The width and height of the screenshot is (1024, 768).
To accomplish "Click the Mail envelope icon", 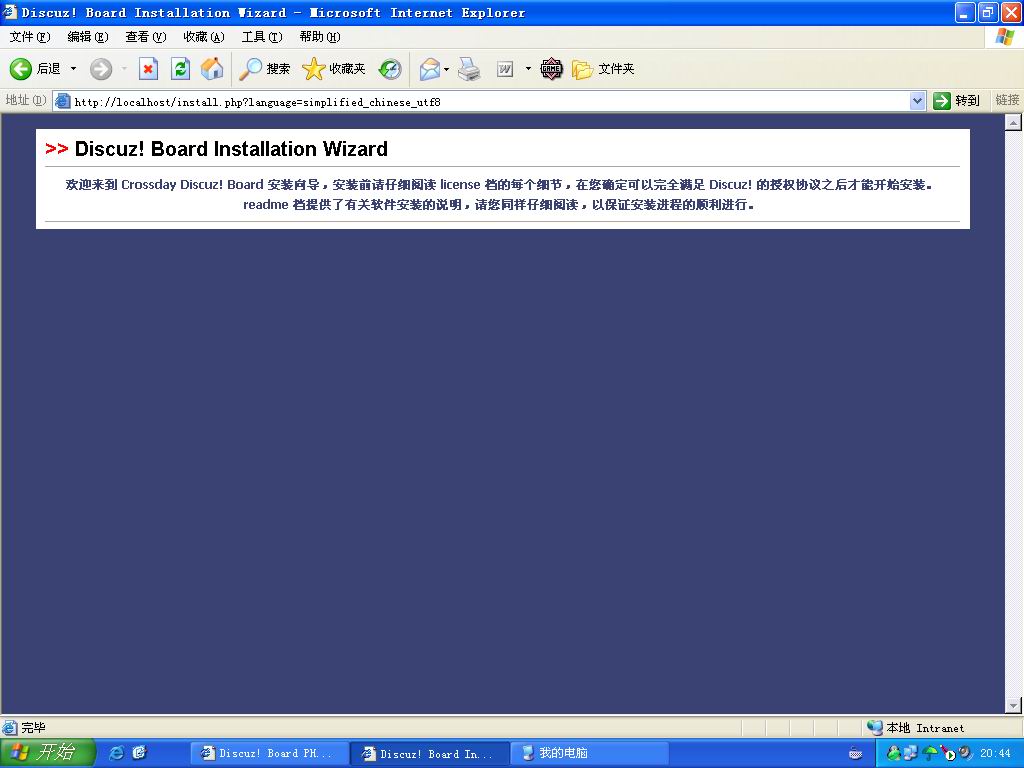I will point(429,69).
